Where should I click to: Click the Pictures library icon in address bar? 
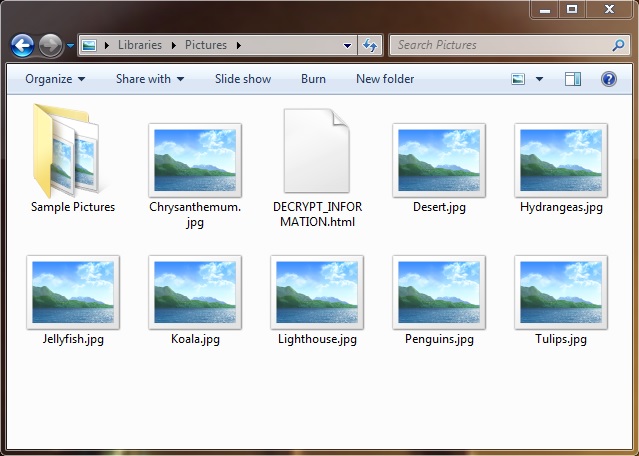click(x=89, y=45)
